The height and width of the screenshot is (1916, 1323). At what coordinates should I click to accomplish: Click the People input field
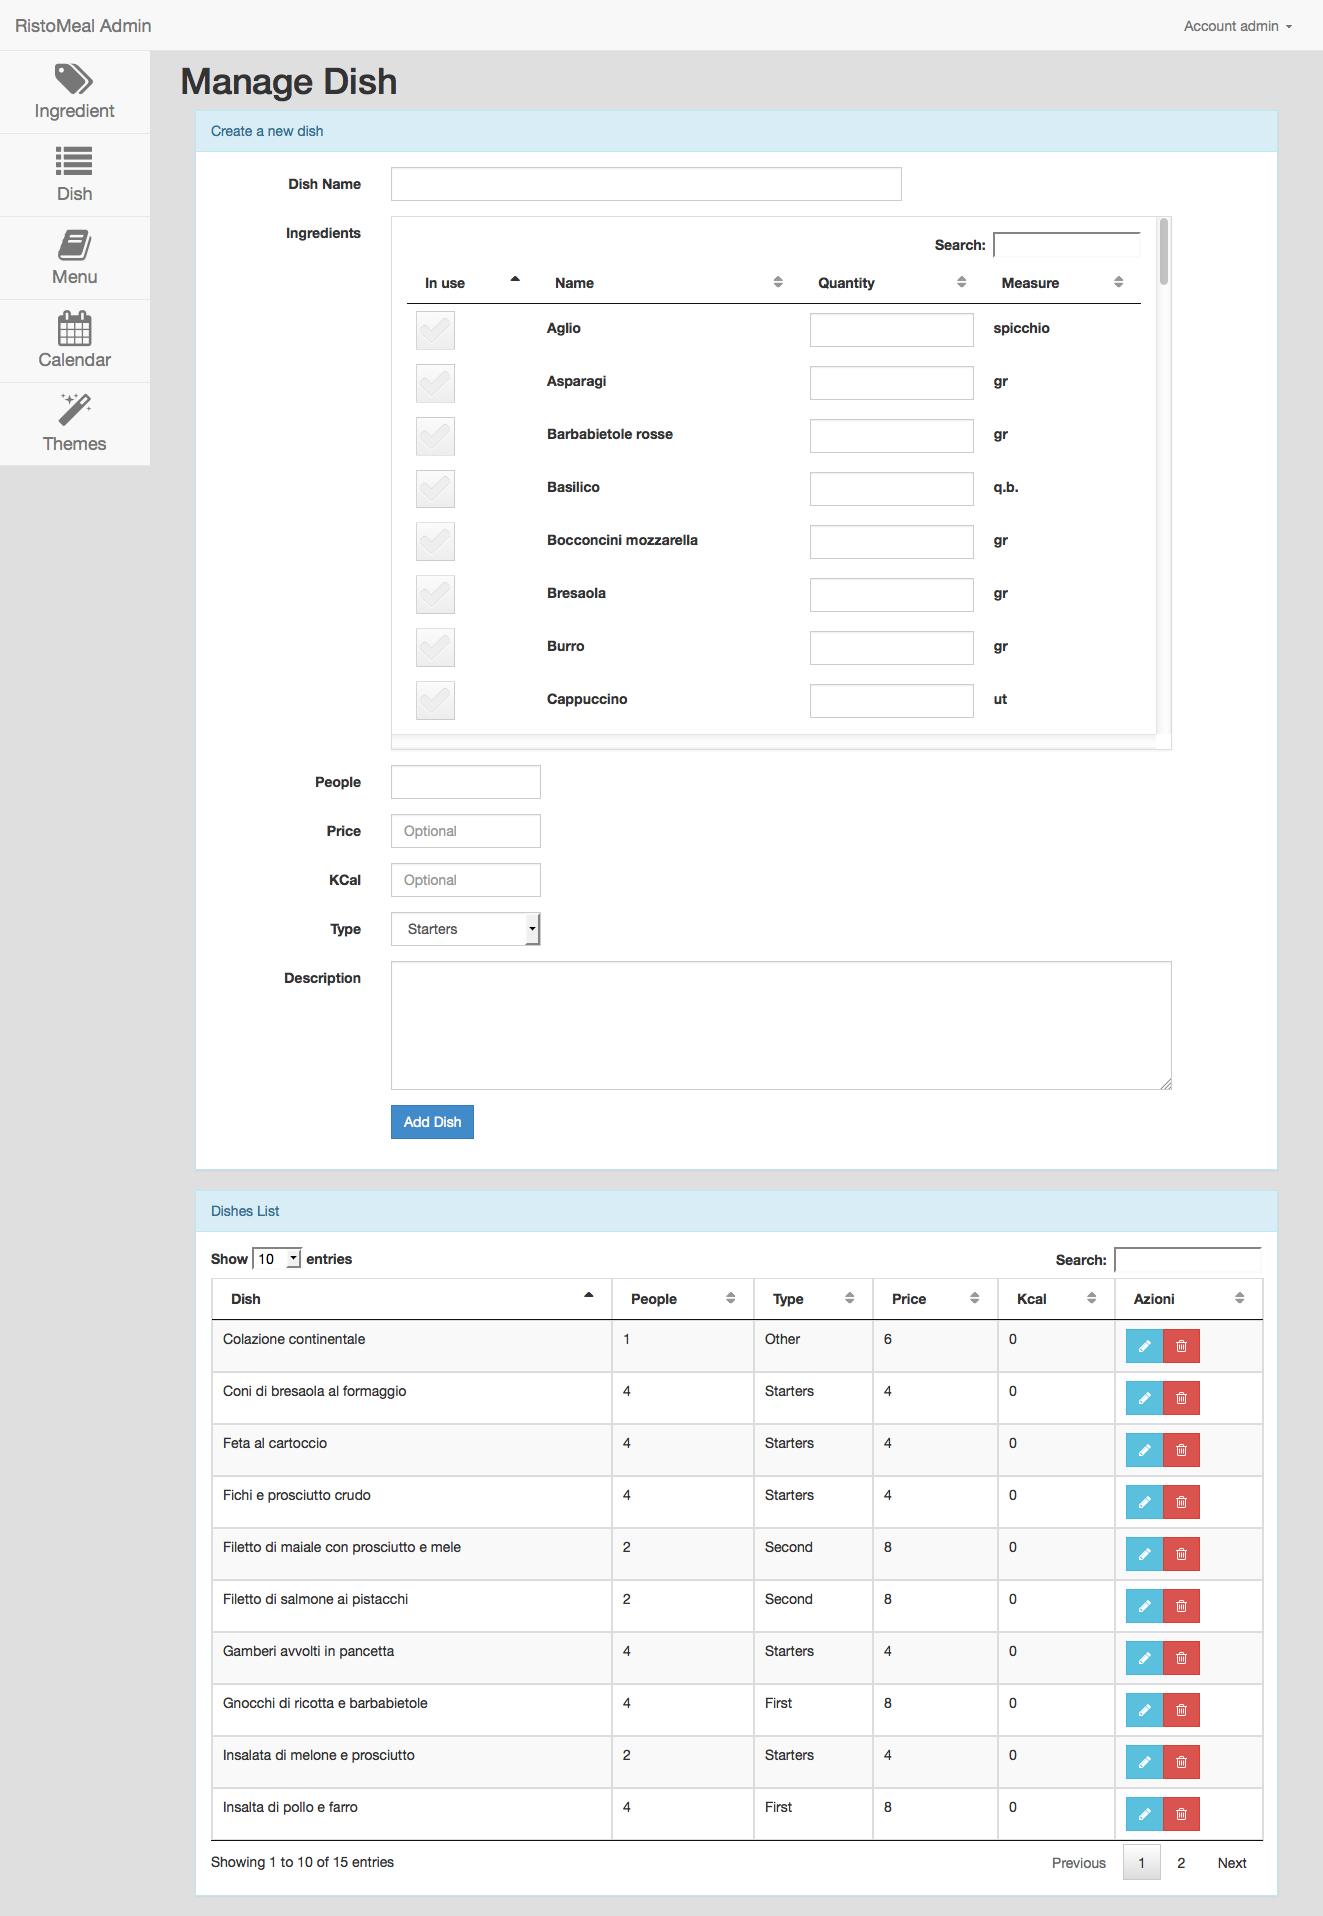[x=465, y=782]
